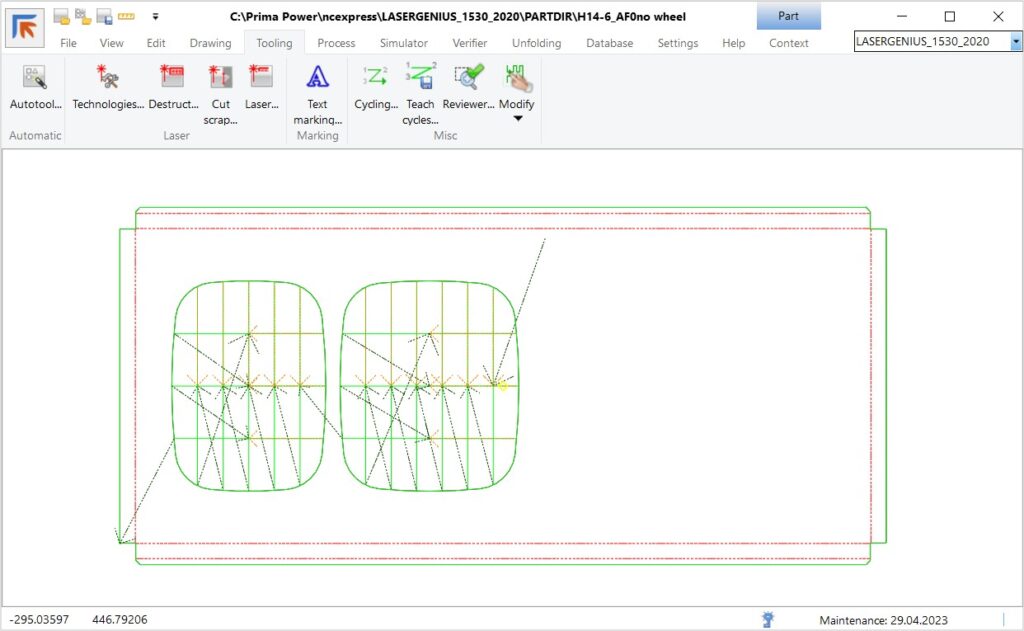Expand the quick access toolbar customize arrow

pos(155,16)
